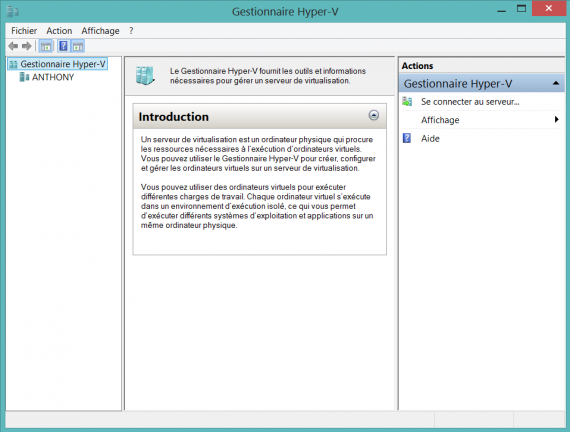Click the 'Un serveur de virtualisation' paragraph
Image resolution: width=570 pixels, height=432 pixels.
pyautogui.click(x=258, y=154)
